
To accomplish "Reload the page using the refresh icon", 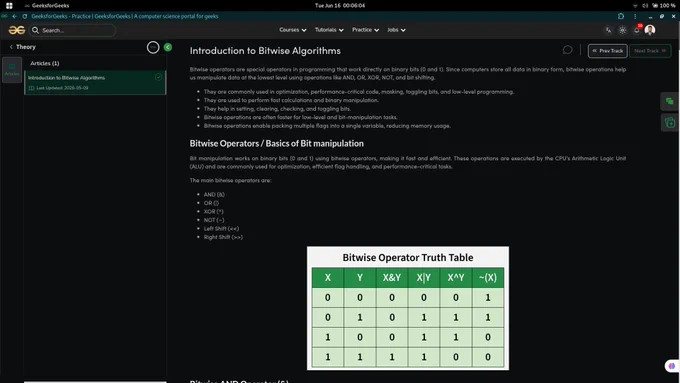I will (25, 16).
